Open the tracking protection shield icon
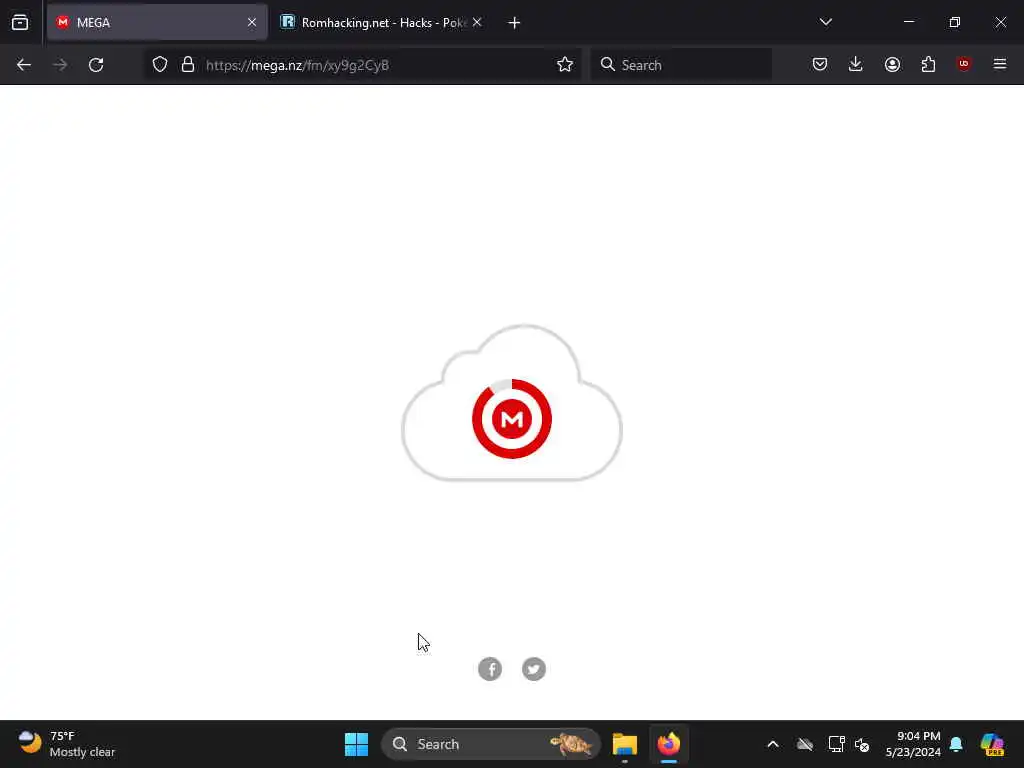The image size is (1024, 768). 160,65
